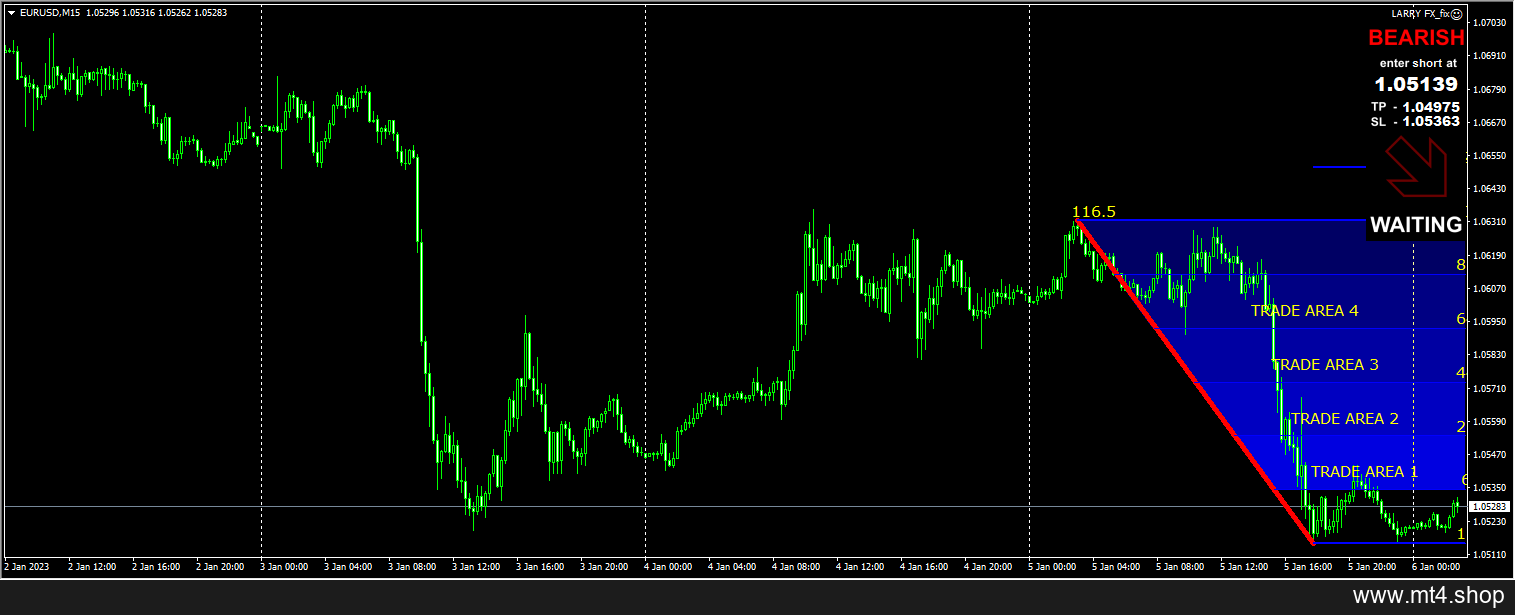Click the 1.05350 price axis label
The image size is (1515, 615).
point(1491,488)
